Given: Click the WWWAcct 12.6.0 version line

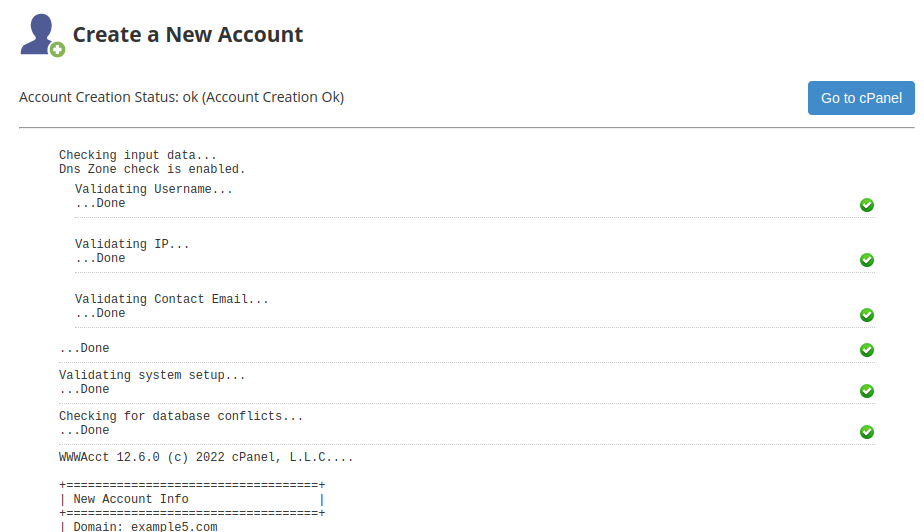Looking at the screenshot, I should pyautogui.click(x=205, y=457).
